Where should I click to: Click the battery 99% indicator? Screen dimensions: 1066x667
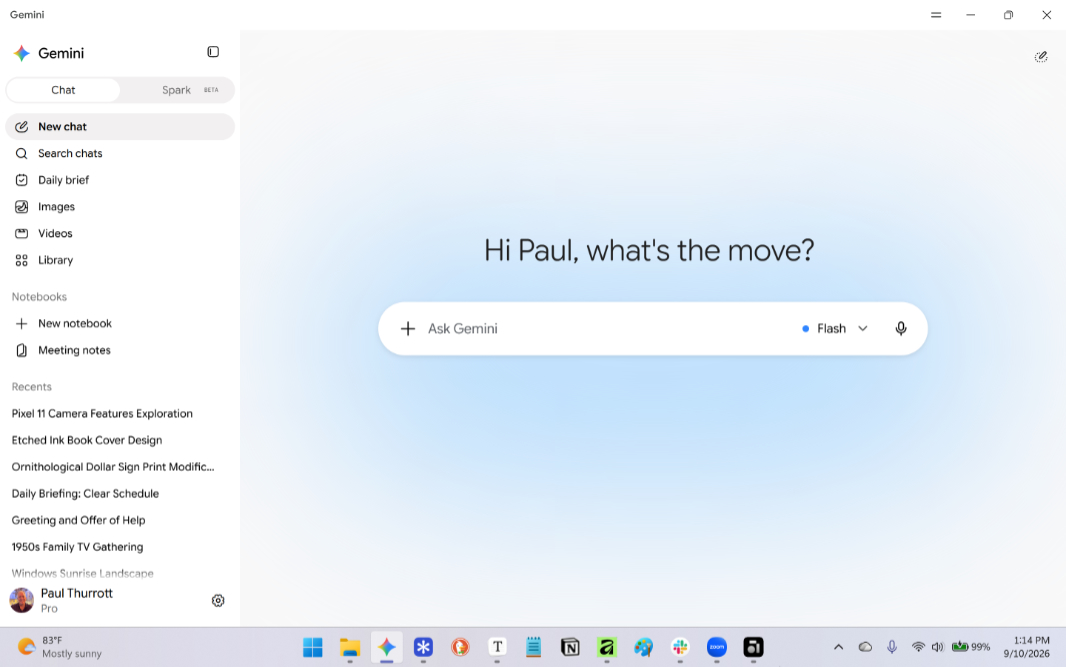[x=971, y=647]
